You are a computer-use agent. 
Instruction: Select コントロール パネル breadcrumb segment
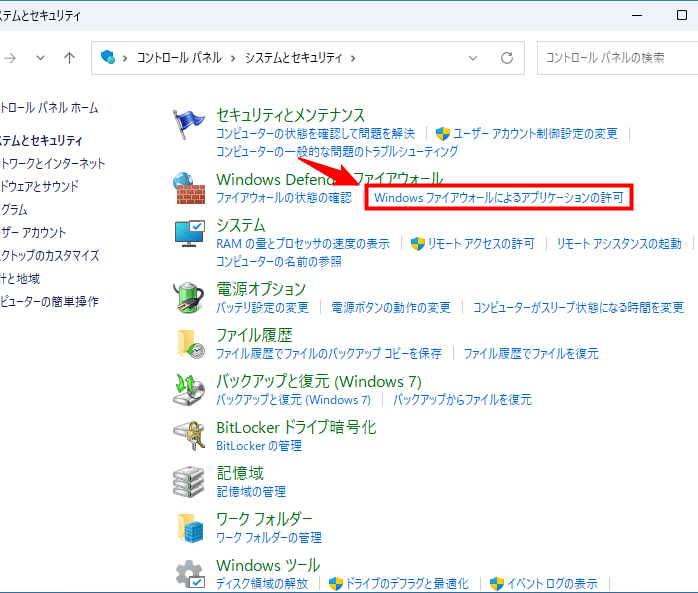179,58
